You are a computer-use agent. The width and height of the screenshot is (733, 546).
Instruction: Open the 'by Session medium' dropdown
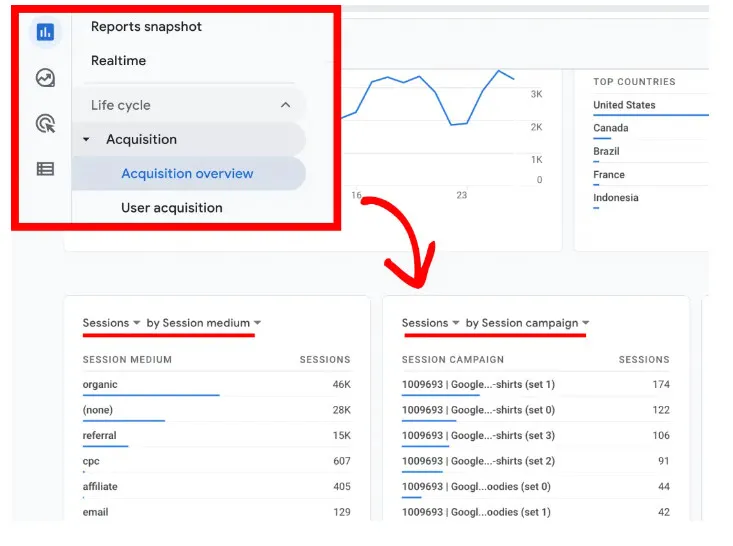tap(204, 323)
